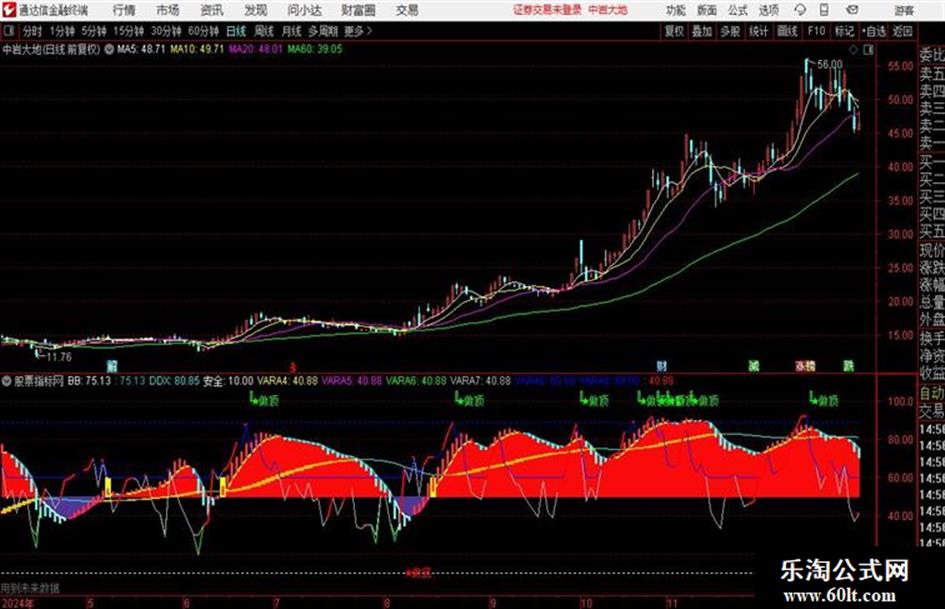Select the 月线 monthly period
Image resolution: width=945 pixels, height=609 pixels.
tap(292, 31)
